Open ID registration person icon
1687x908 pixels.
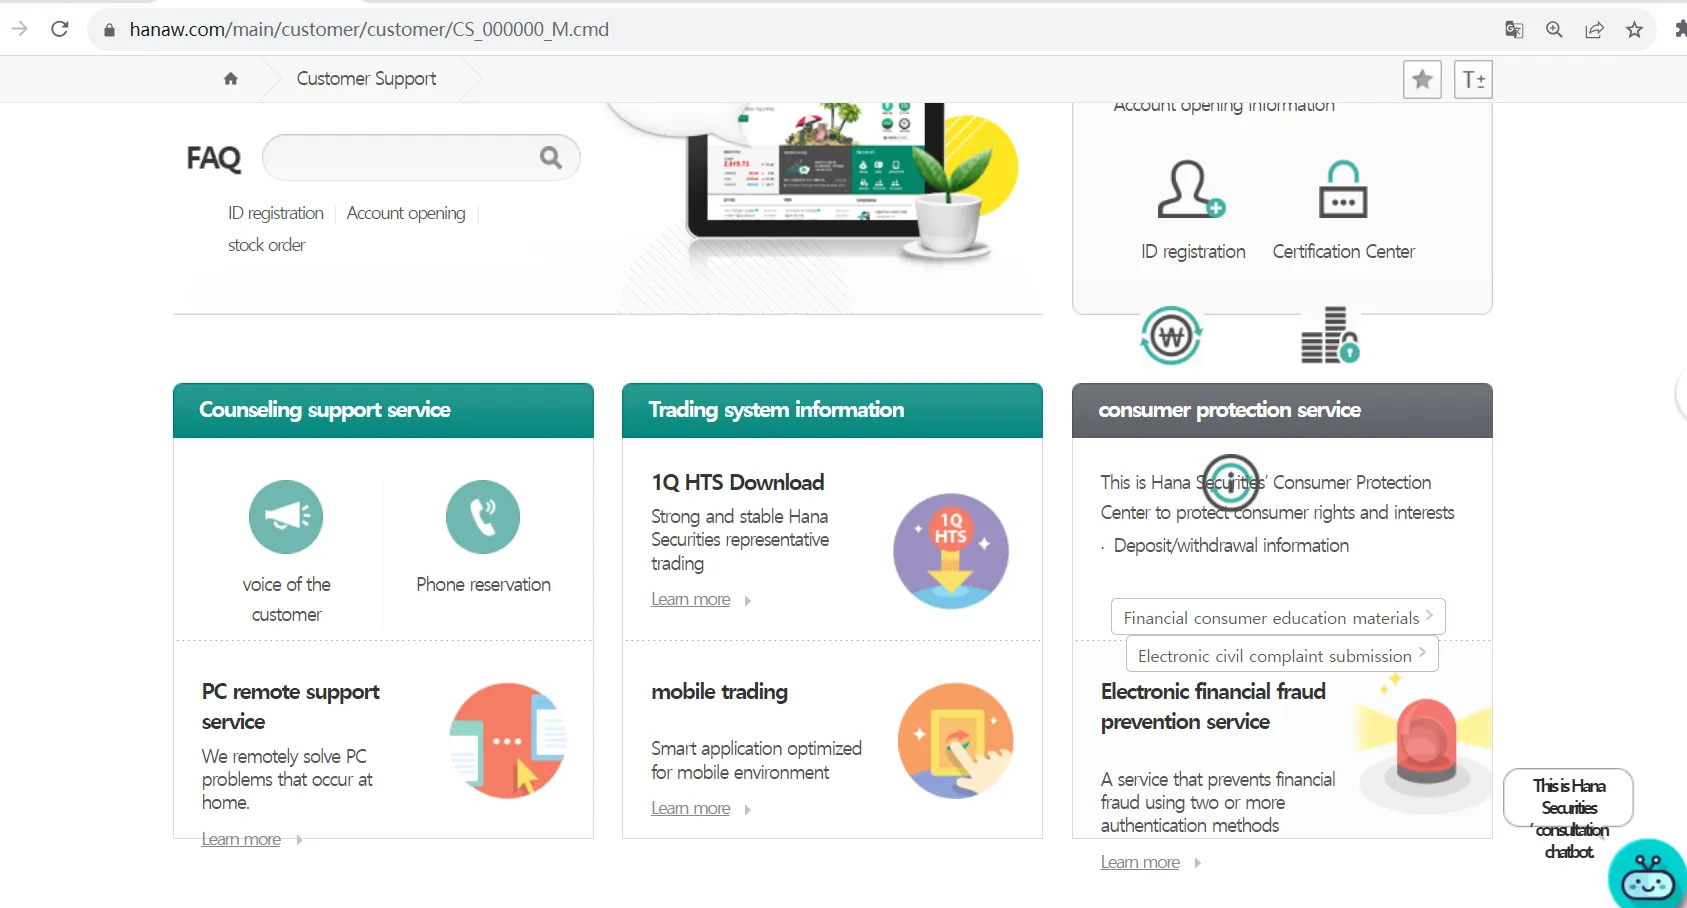pyautogui.click(x=1191, y=189)
